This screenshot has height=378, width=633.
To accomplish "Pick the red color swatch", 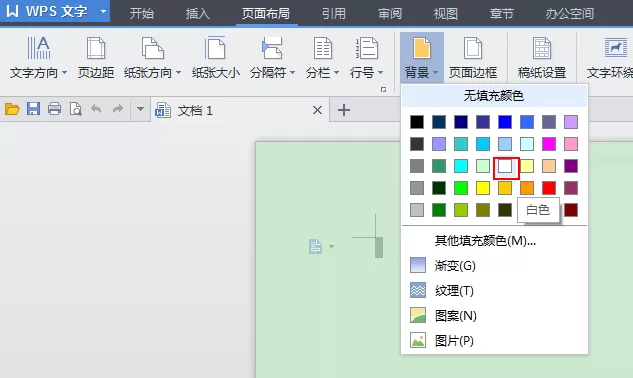I will 549,188.
